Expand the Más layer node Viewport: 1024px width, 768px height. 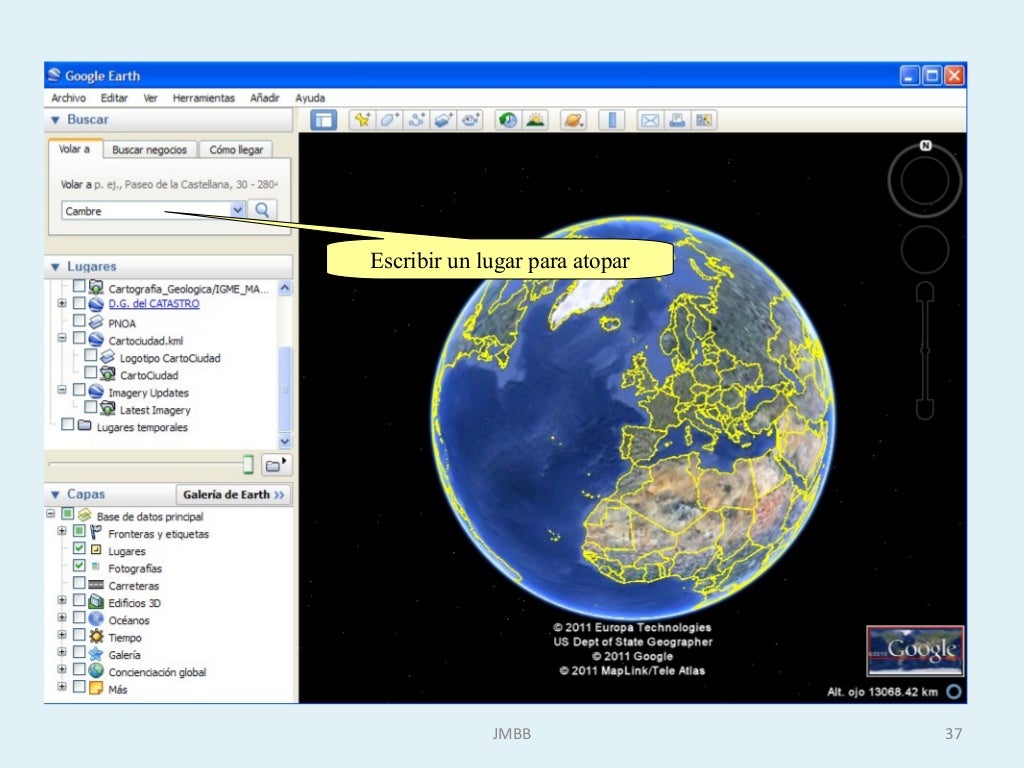(62, 686)
